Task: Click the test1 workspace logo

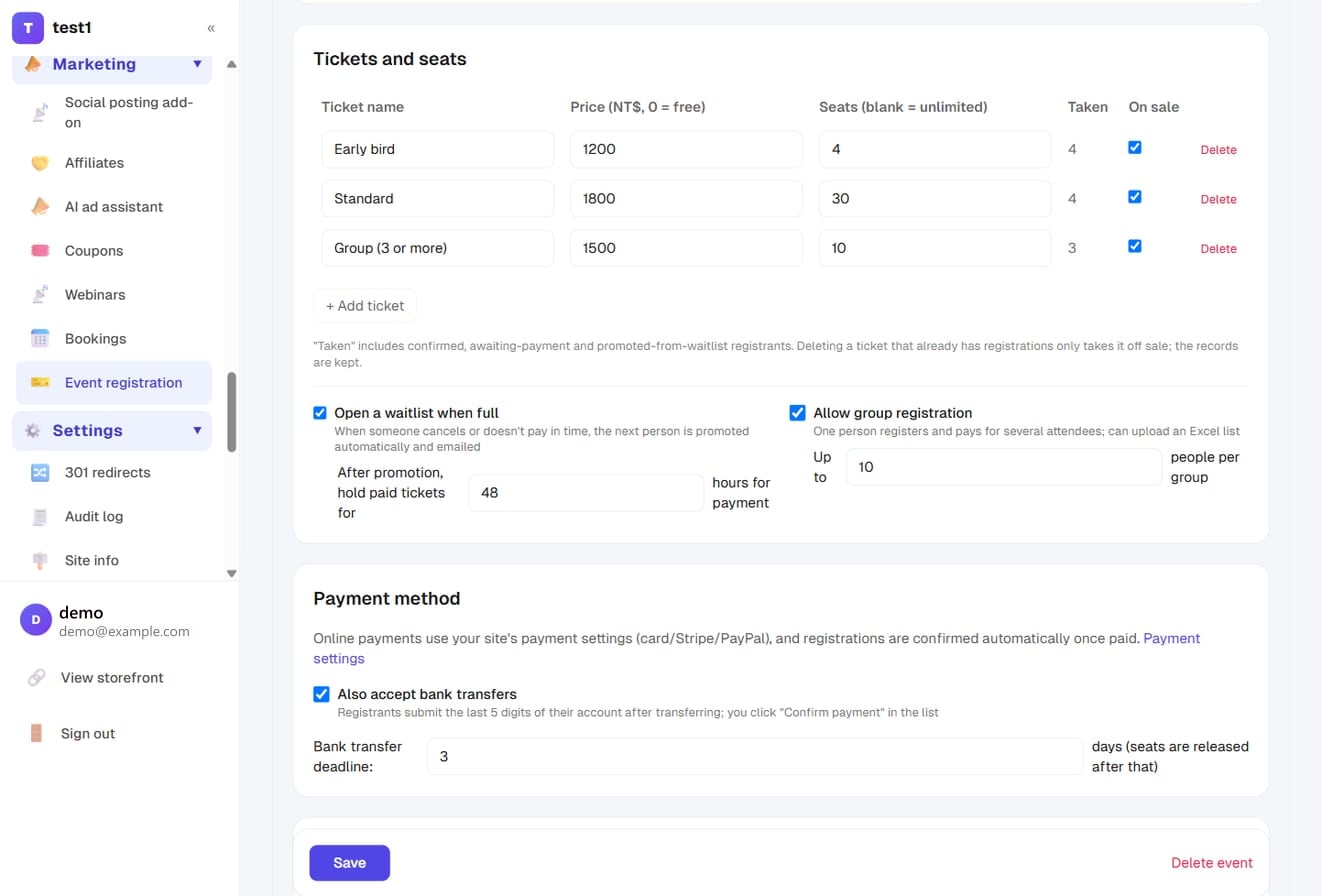Action: tap(28, 28)
